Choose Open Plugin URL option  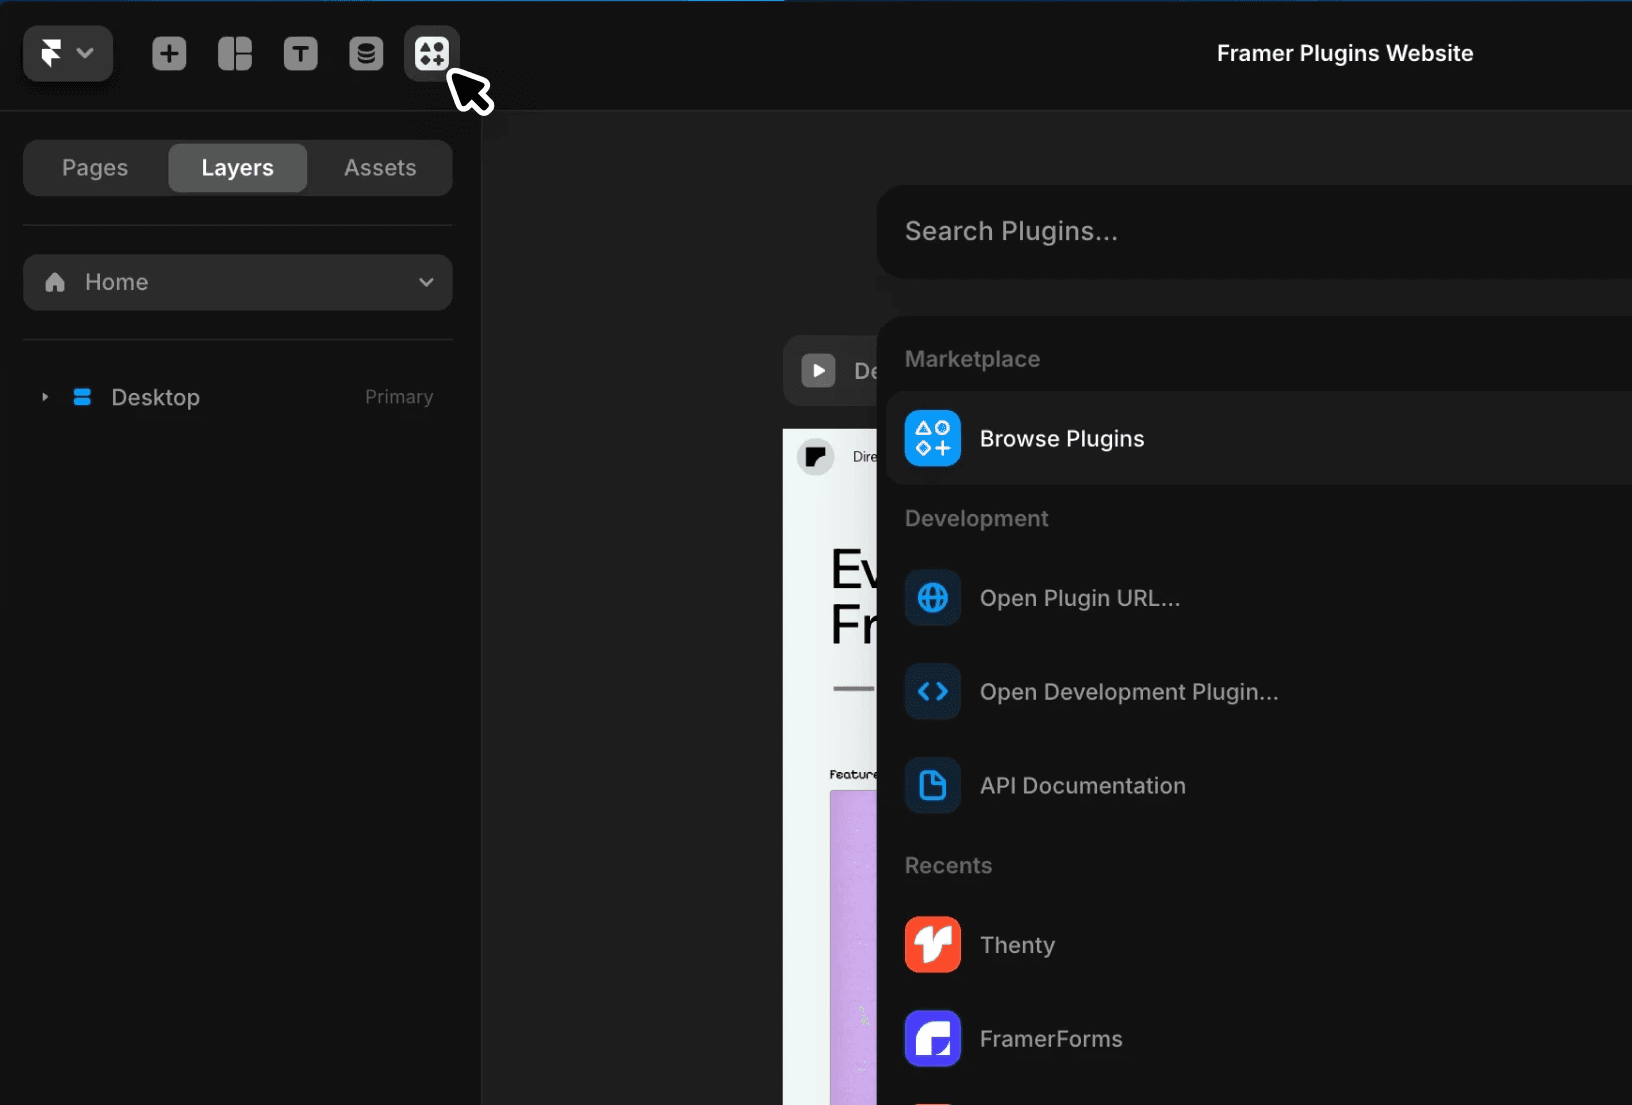coord(1259,598)
